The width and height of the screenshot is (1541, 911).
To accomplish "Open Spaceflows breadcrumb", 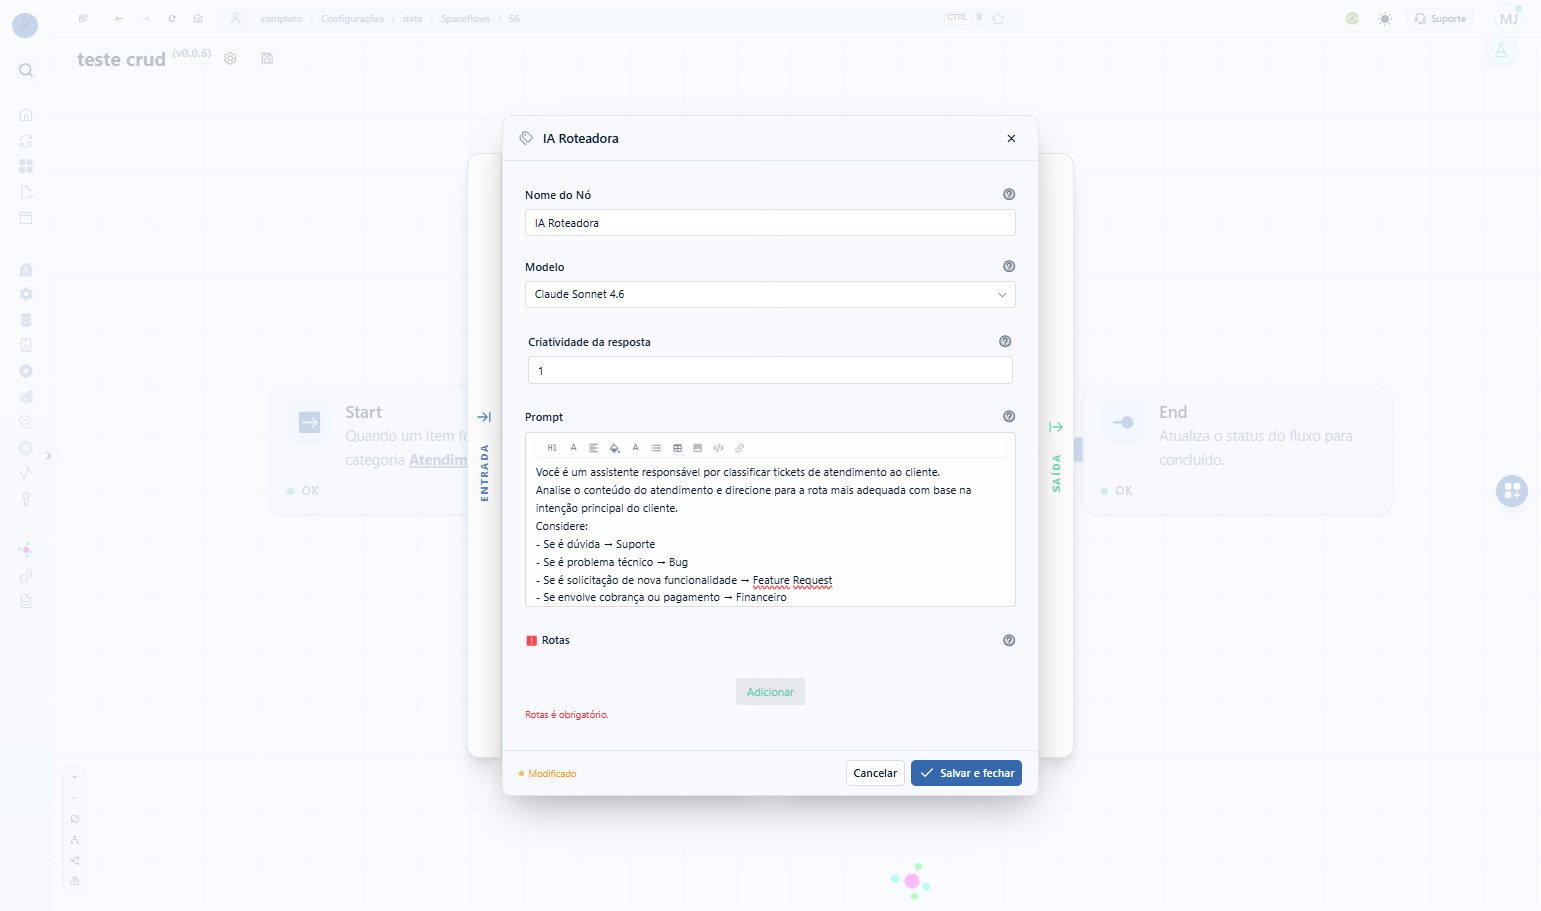I will coord(465,19).
